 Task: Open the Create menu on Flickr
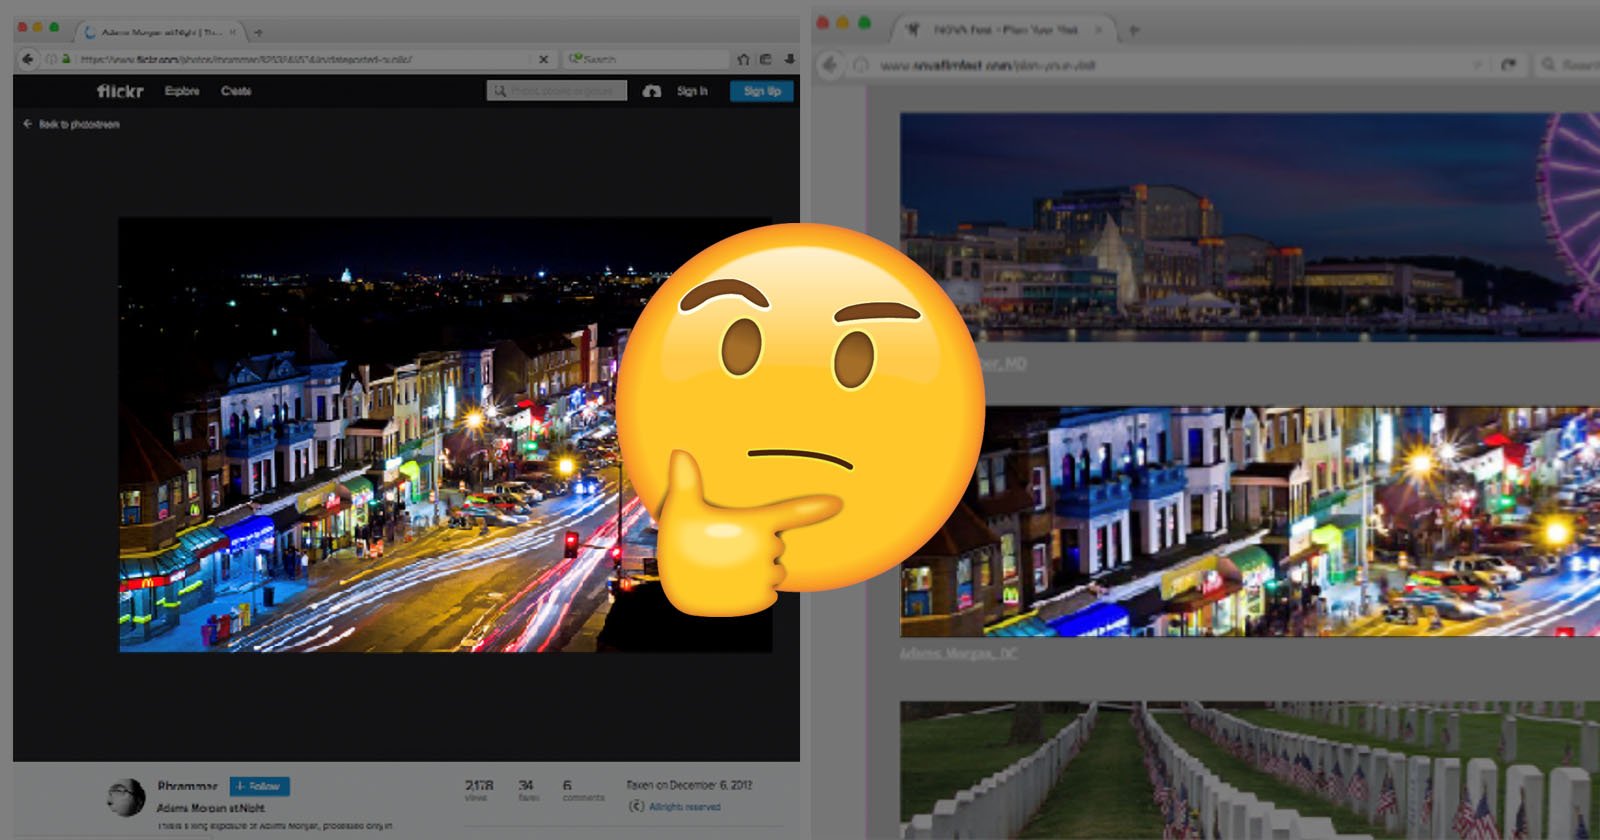tap(236, 91)
